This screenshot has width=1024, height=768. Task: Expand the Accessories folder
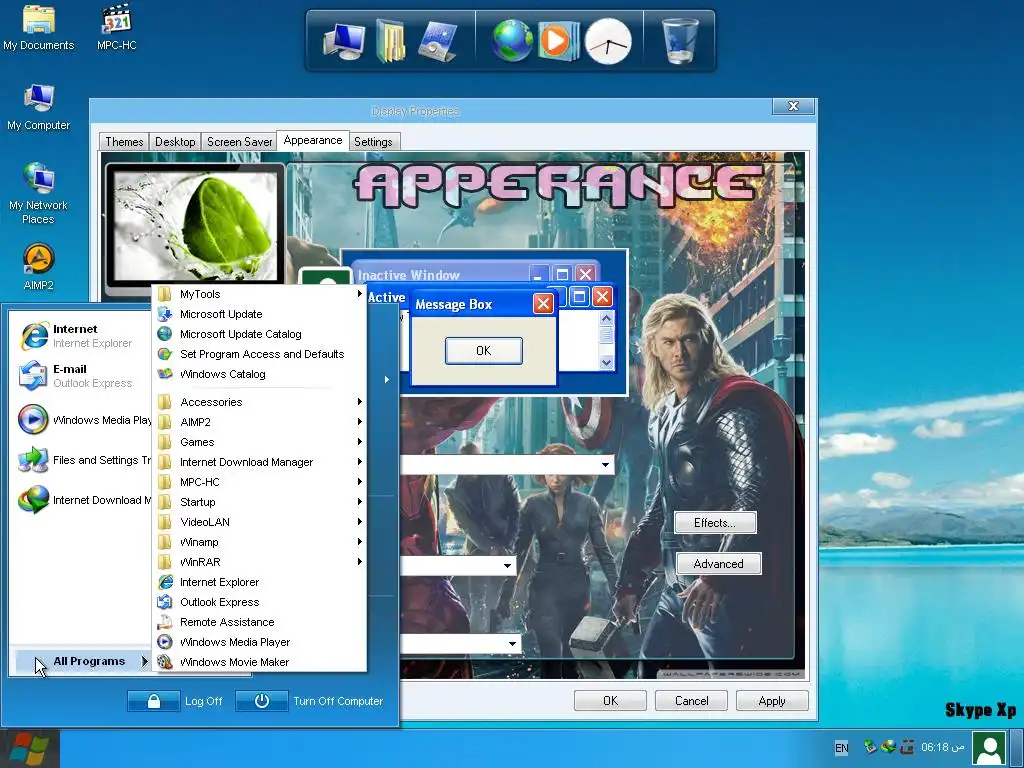(x=259, y=402)
